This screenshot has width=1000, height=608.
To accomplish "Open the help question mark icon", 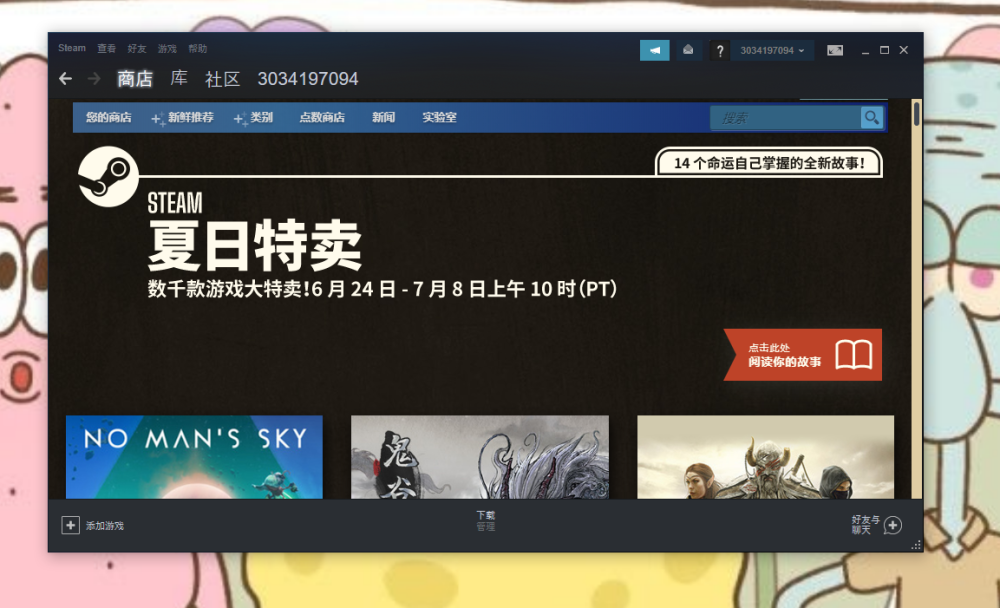I will pyautogui.click(x=719, y=50).
